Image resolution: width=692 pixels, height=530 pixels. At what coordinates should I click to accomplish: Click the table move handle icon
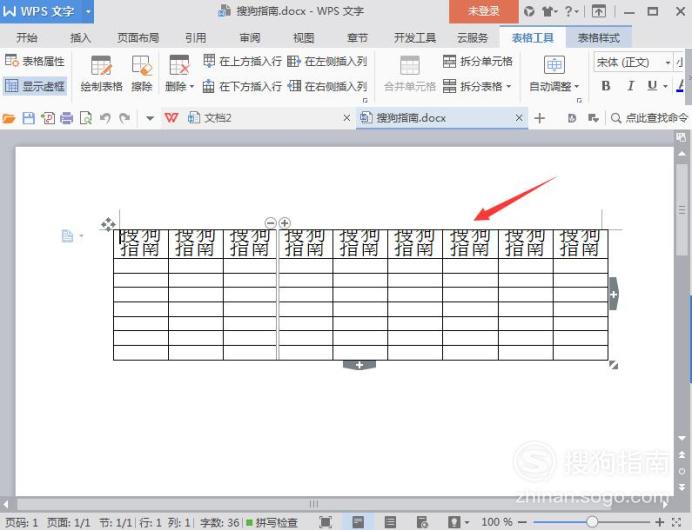pos(108,224)
